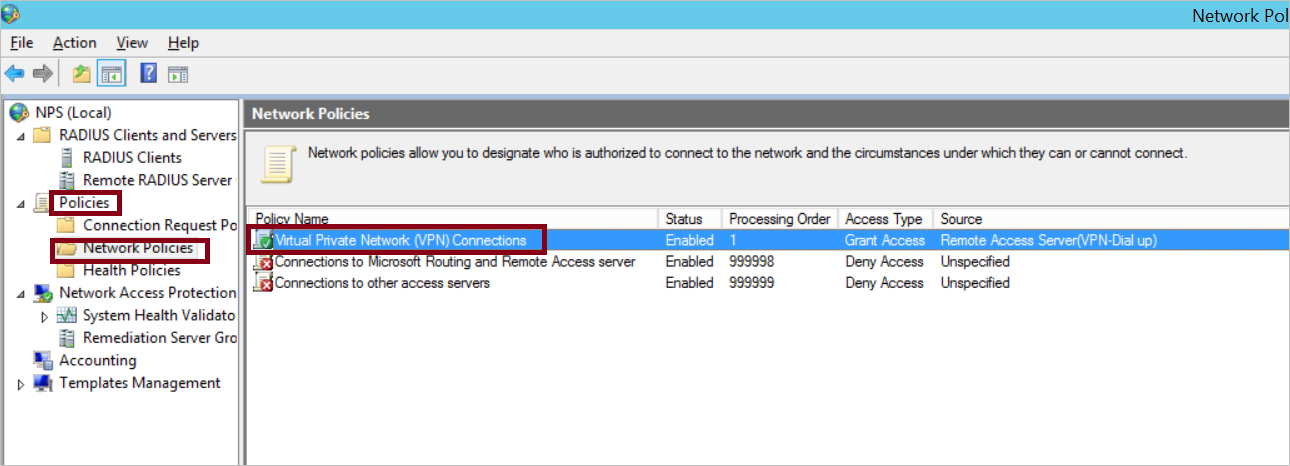Toggle the Show/Hide Action Pane icon
The width and height of the screenshot is (1290, 466).
[178, 73]
